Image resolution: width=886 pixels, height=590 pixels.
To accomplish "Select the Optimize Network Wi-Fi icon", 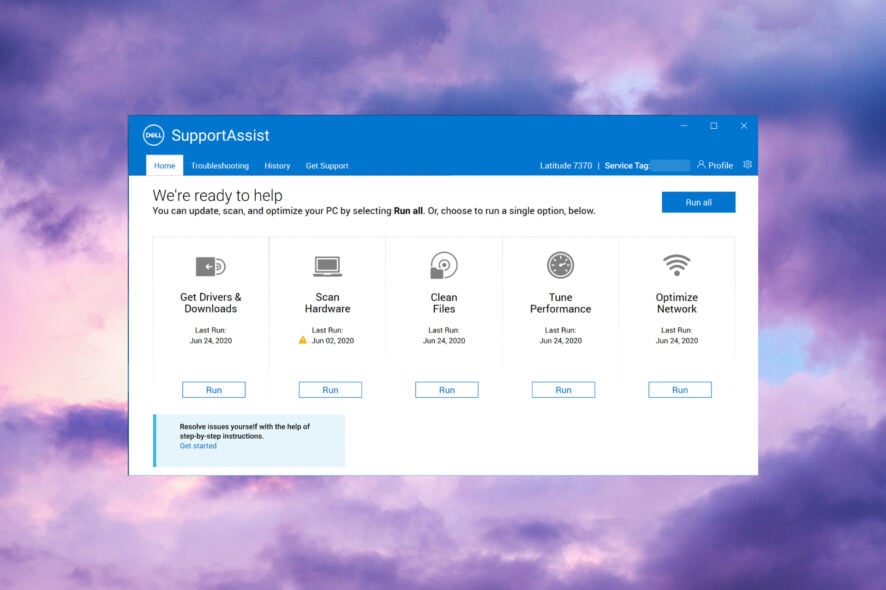I will [x=677, y=265].
